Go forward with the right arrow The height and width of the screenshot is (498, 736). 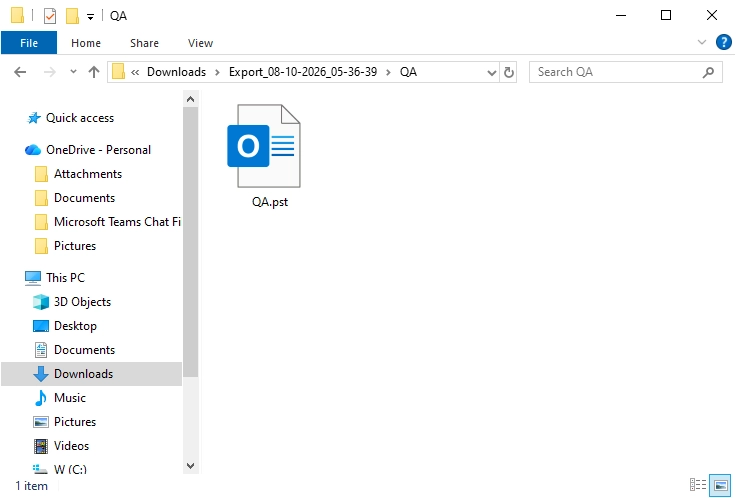(49, 72)
